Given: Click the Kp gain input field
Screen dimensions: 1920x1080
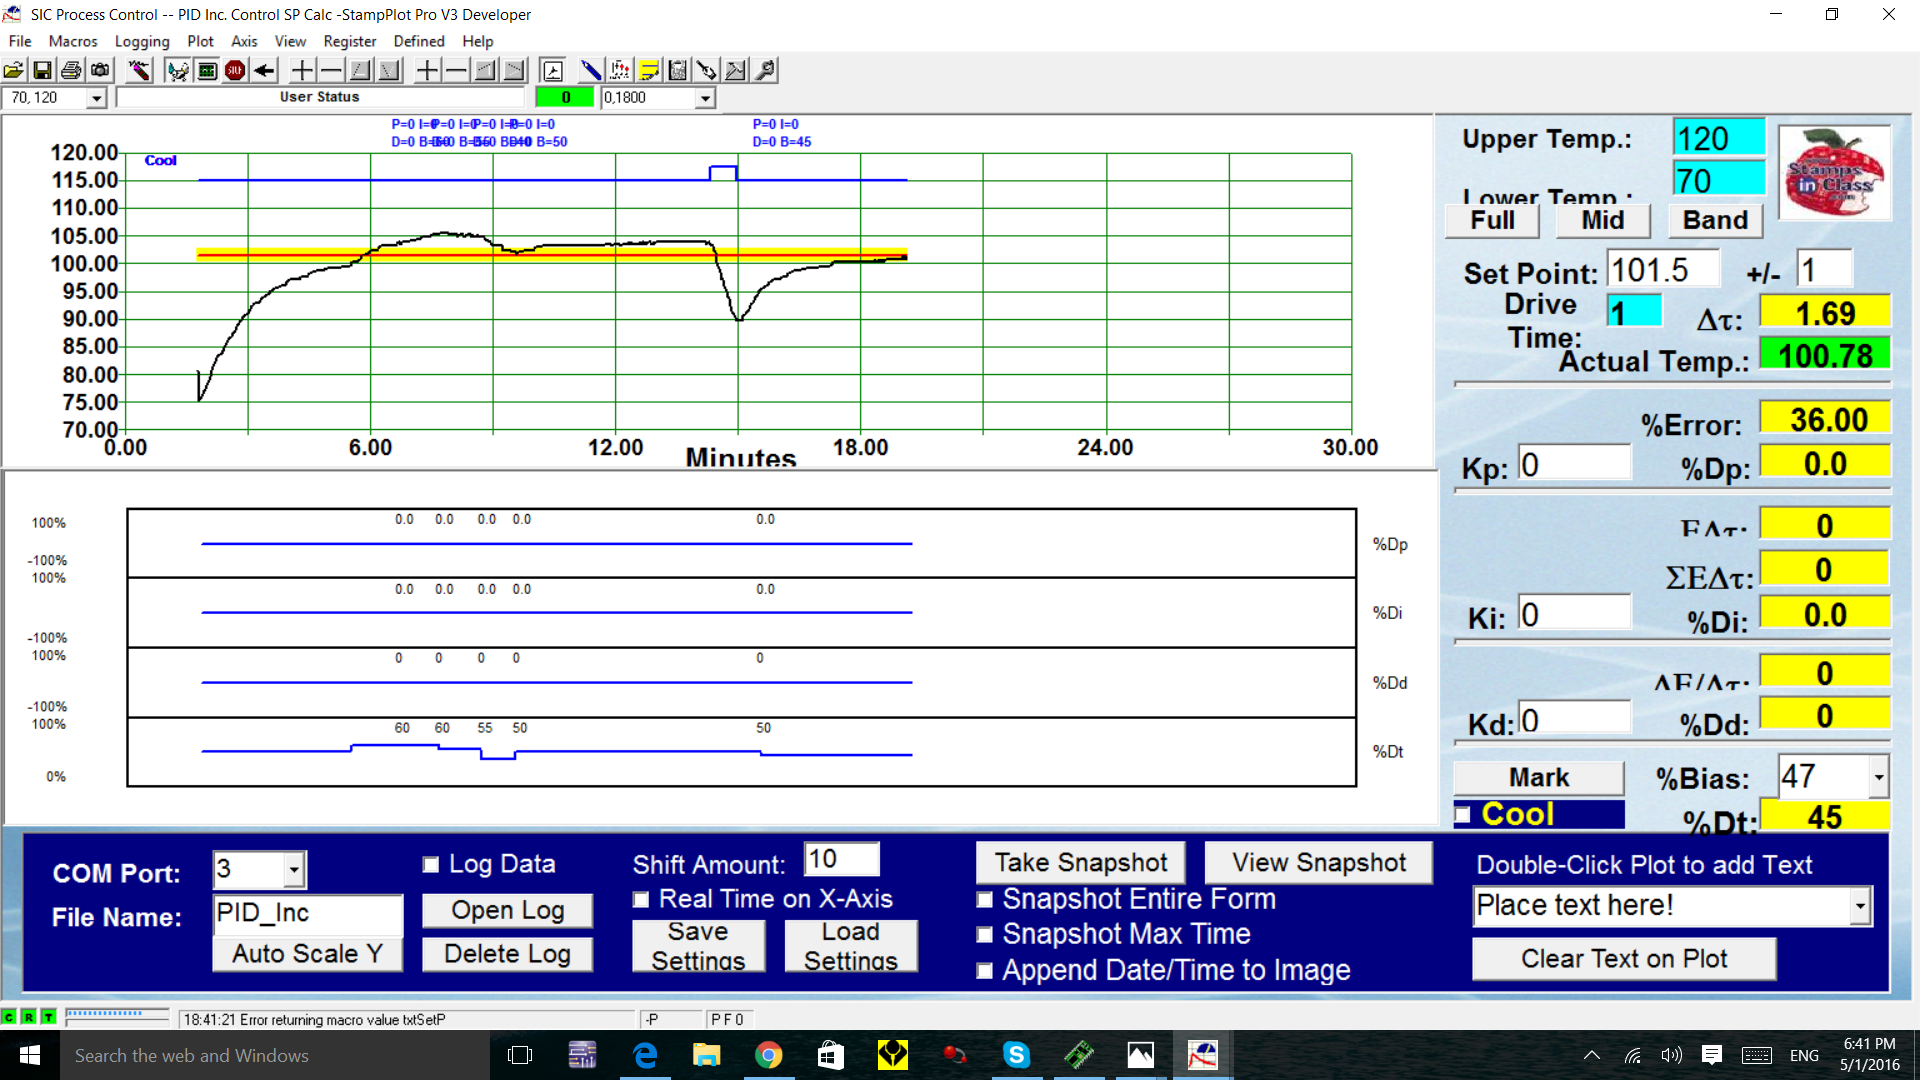Looking at the screenshot, I should click(1574, 464).
